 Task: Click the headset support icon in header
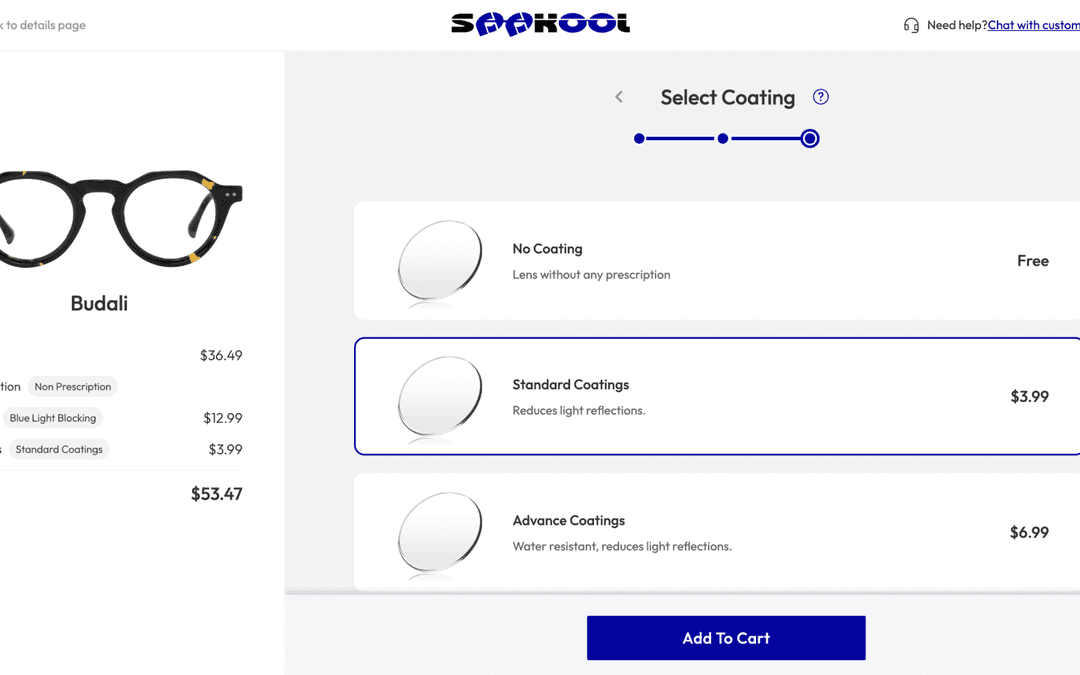coord(911,24)
